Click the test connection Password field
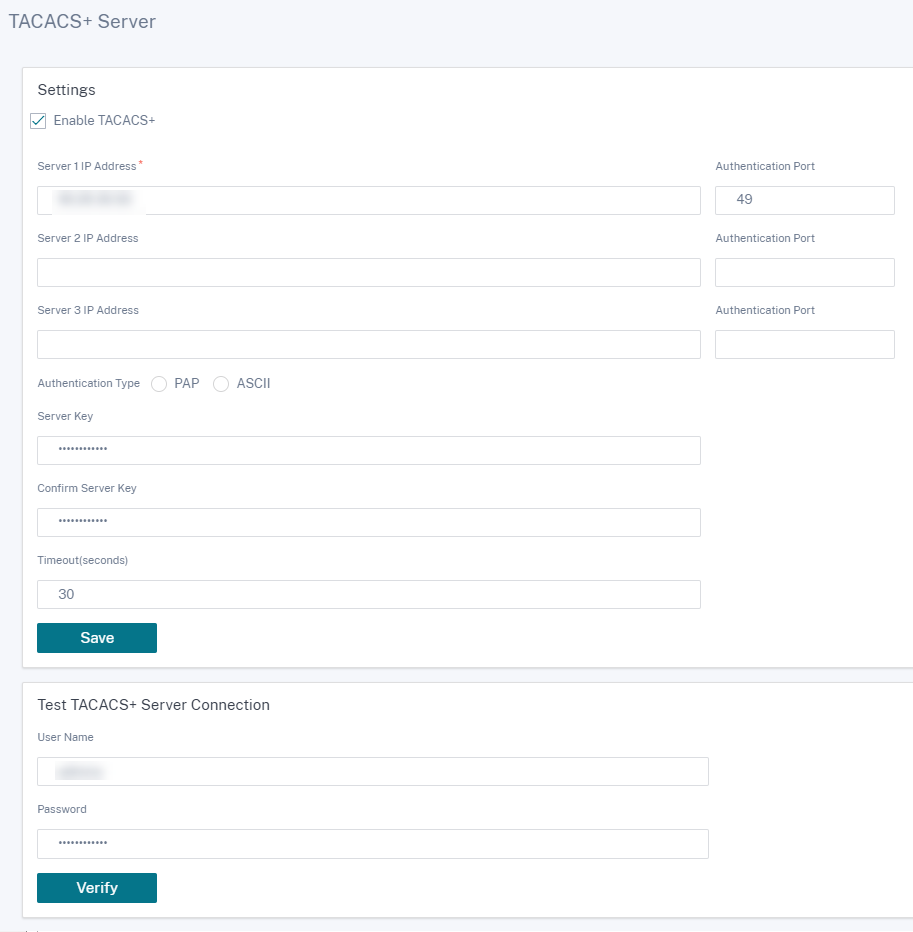Image resolution: width=913 pixels, height=932 pixels. [x=373, y=844]
